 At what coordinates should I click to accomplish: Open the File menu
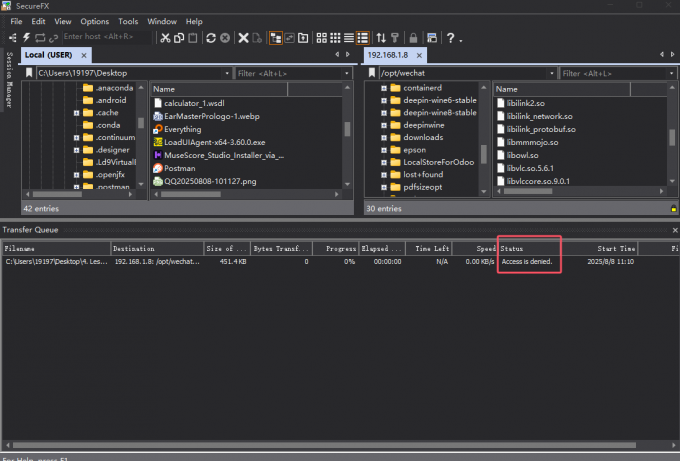click(16, 21)
